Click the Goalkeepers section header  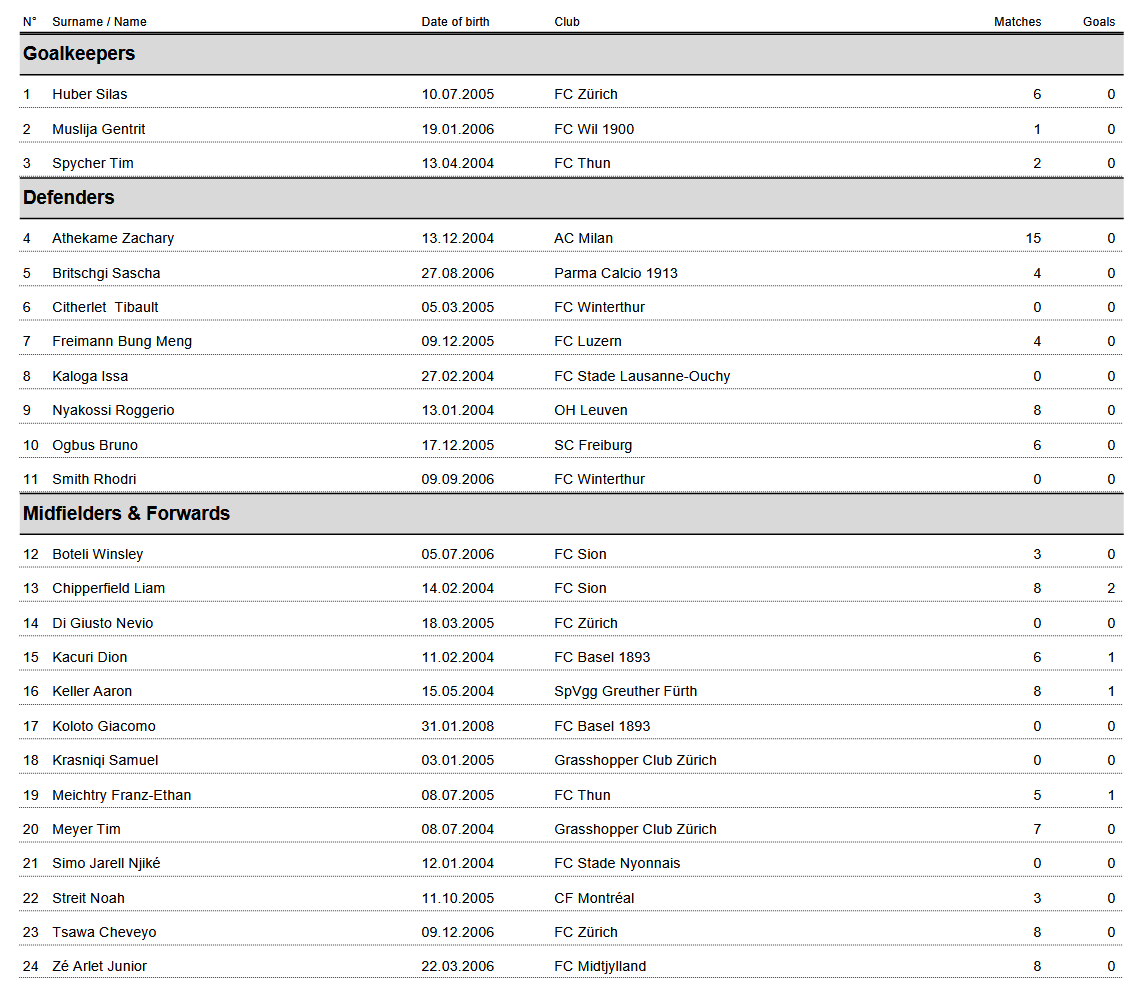tap(79, 54)
